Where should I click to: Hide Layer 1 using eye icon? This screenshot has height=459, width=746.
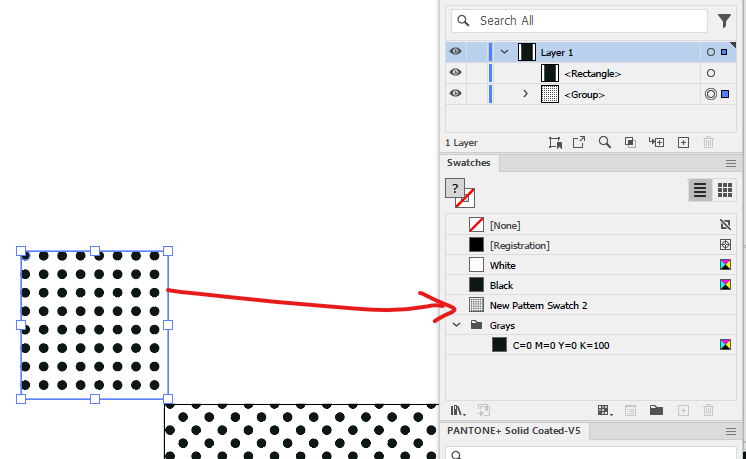click(x=455, y=51)
